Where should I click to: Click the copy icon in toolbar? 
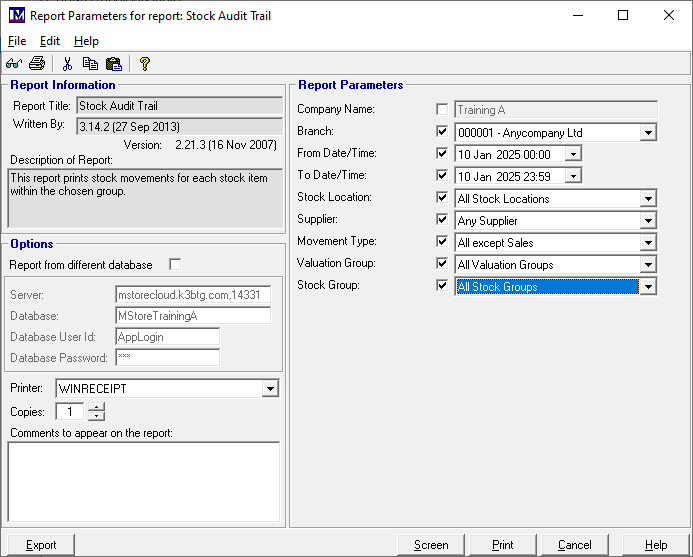pos(90,64)
